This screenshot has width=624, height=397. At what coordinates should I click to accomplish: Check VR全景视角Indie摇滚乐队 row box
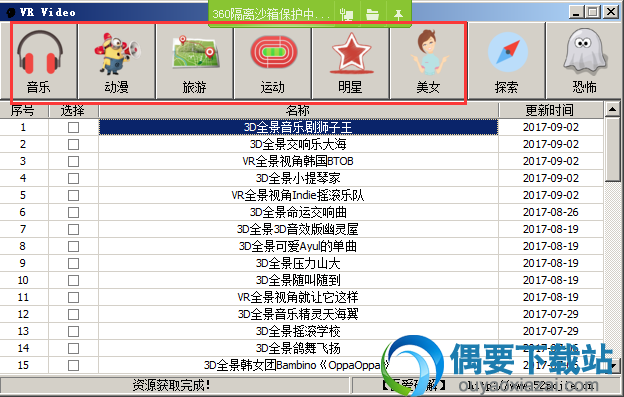pyautogui.click(x=73, y=195)
